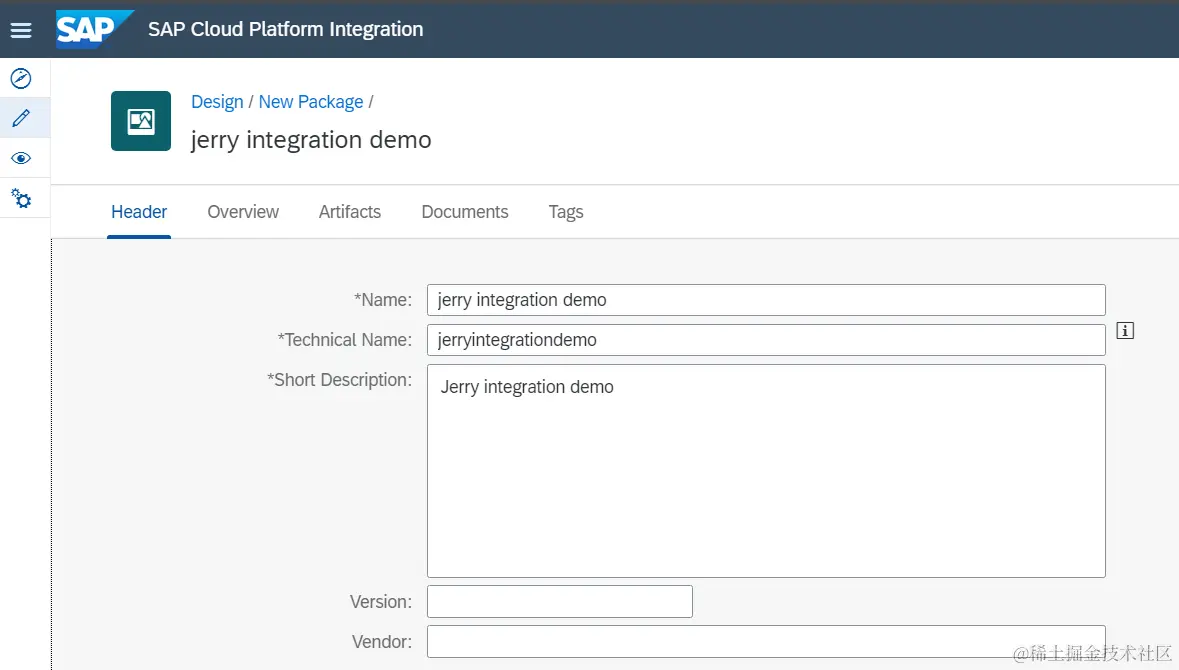The width and height of the screenshot is (1179, 670).
Task: Focus the Technical Name input field
Action: click(x=766, y=340)
